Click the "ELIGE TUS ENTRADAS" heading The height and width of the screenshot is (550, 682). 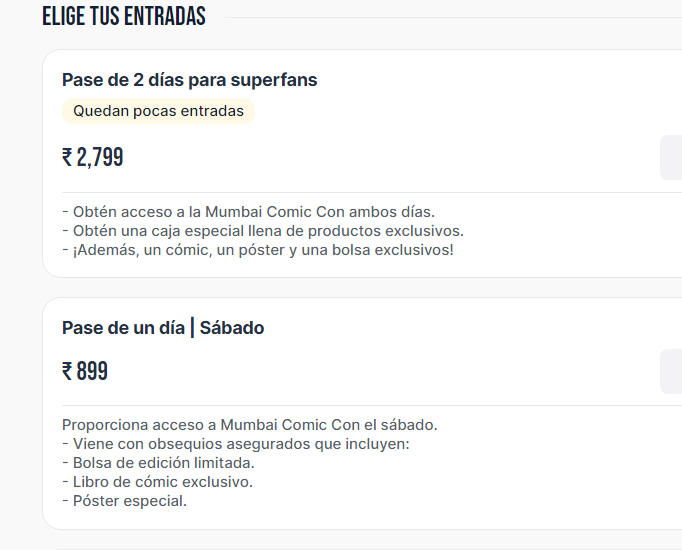(124, 16)
